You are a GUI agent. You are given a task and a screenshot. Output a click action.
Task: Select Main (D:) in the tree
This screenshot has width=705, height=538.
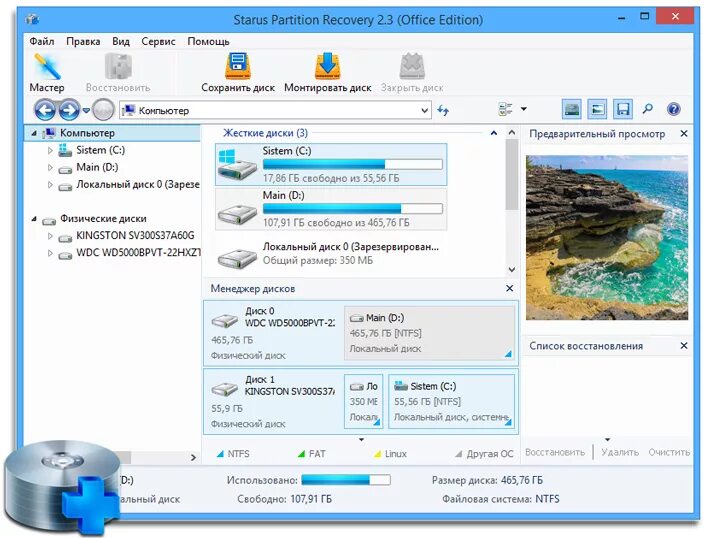97,167
